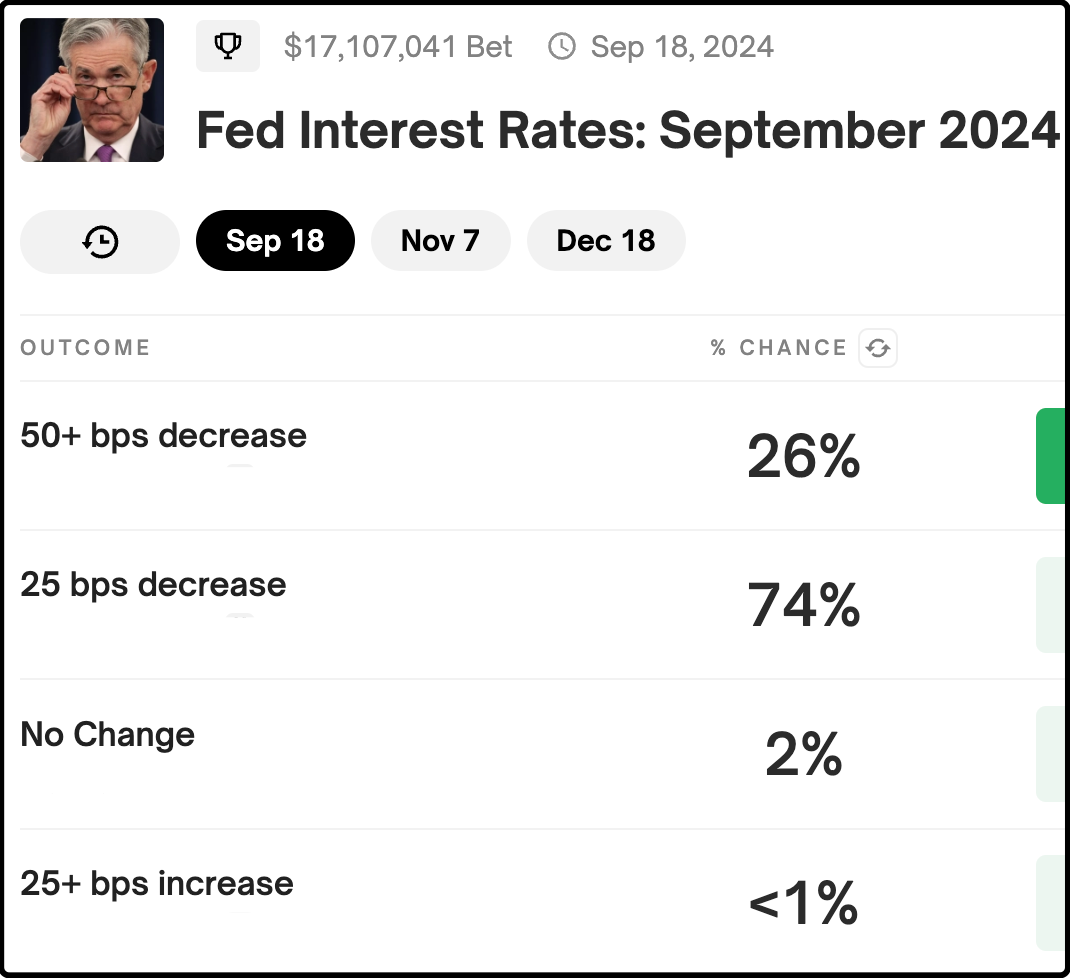
Task: Switch to the Nov 7 tab
Action: 440,240
